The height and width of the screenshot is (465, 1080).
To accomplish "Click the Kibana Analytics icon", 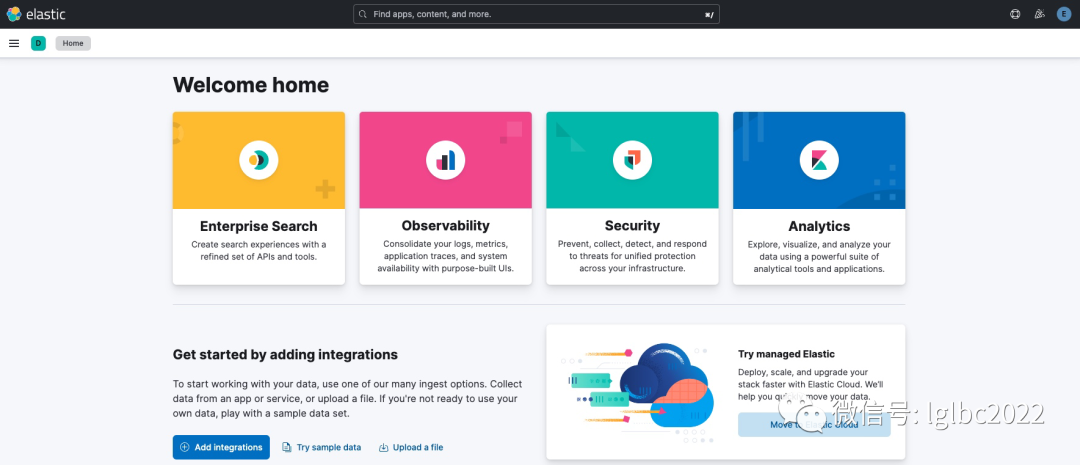I will pyautogui.click(x=819, y=161).
